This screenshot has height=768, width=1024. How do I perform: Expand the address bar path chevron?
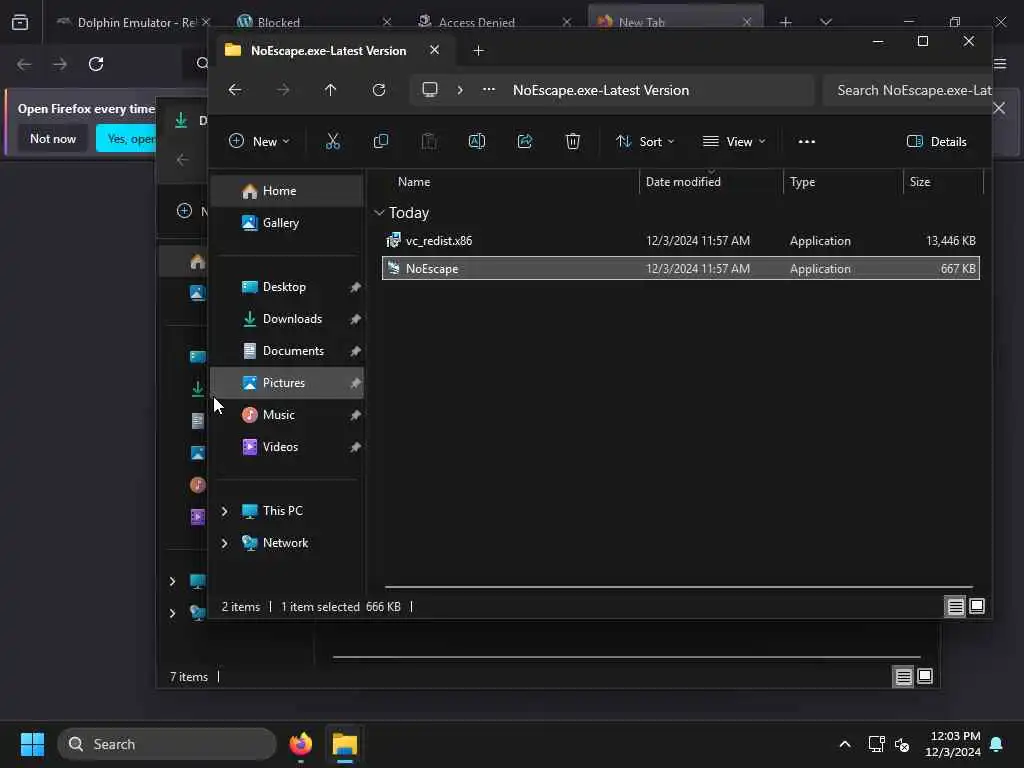pyautogui.click(x=460, y=89)
